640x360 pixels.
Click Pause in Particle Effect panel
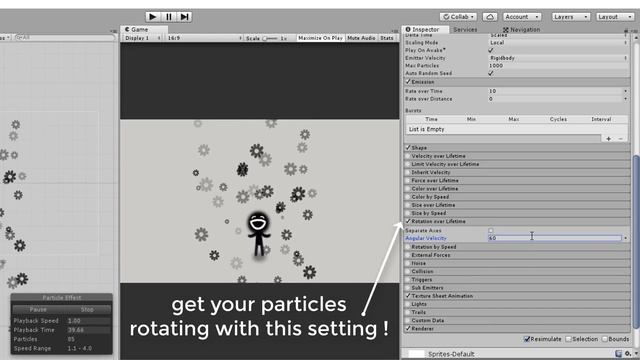38,310
